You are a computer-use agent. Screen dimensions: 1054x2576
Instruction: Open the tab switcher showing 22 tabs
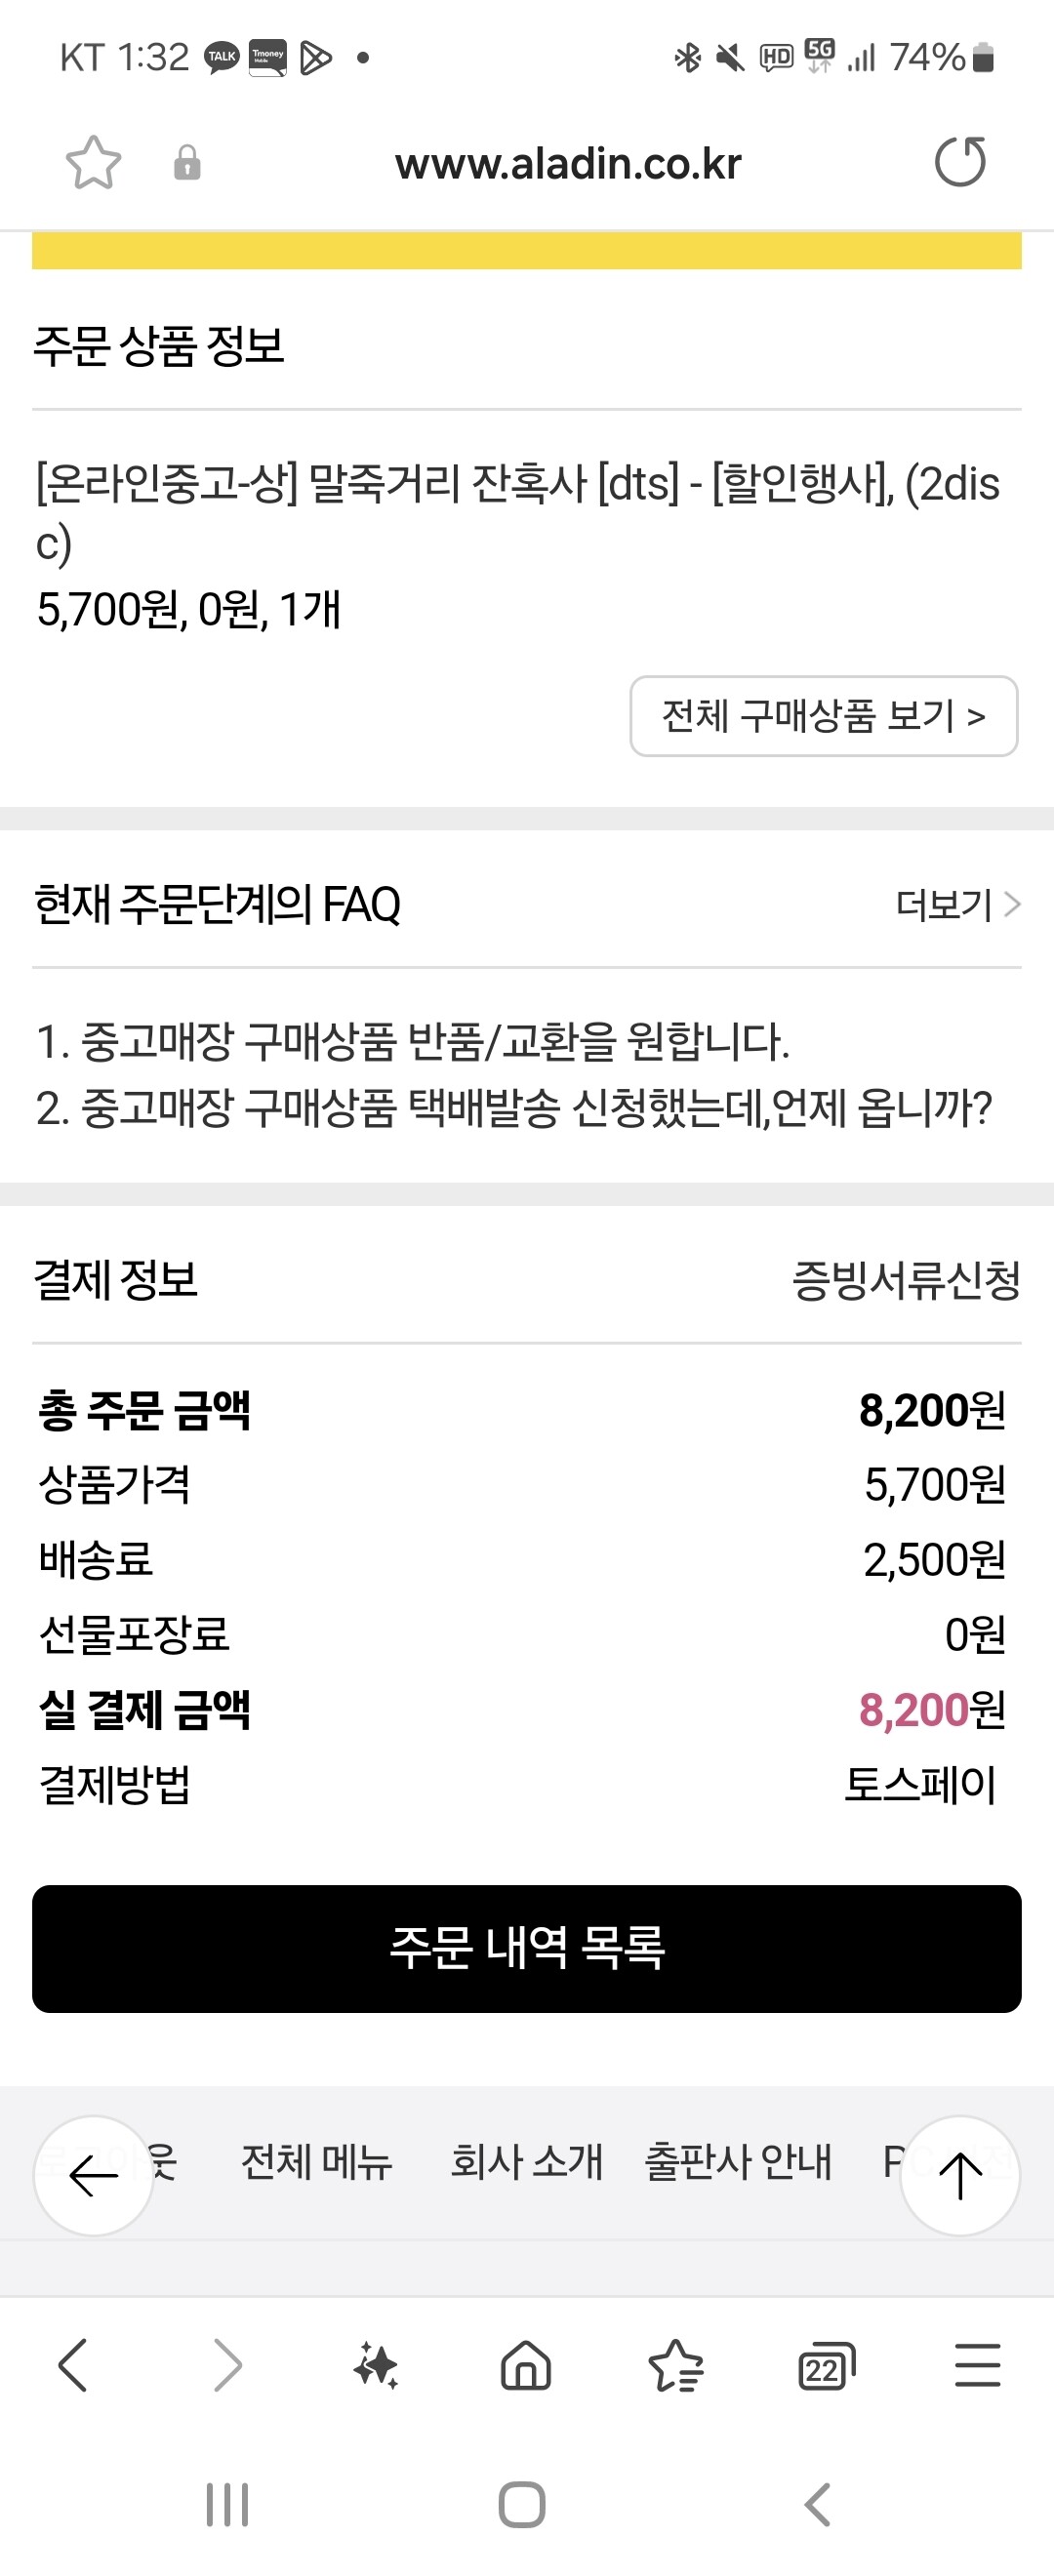click(x=827, y=2366)
